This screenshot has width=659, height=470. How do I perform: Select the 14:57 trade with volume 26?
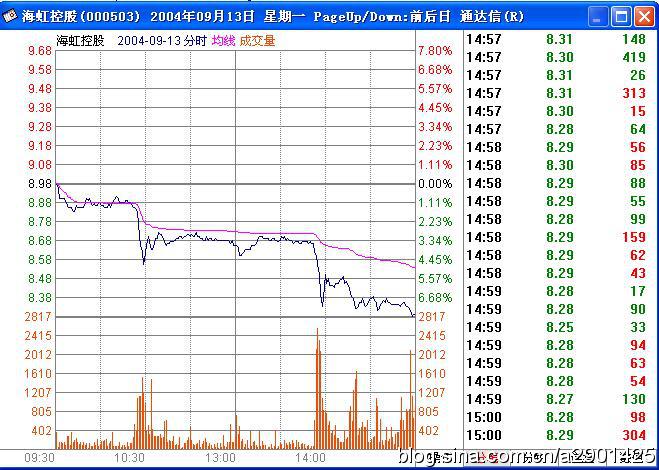point(556,75)
